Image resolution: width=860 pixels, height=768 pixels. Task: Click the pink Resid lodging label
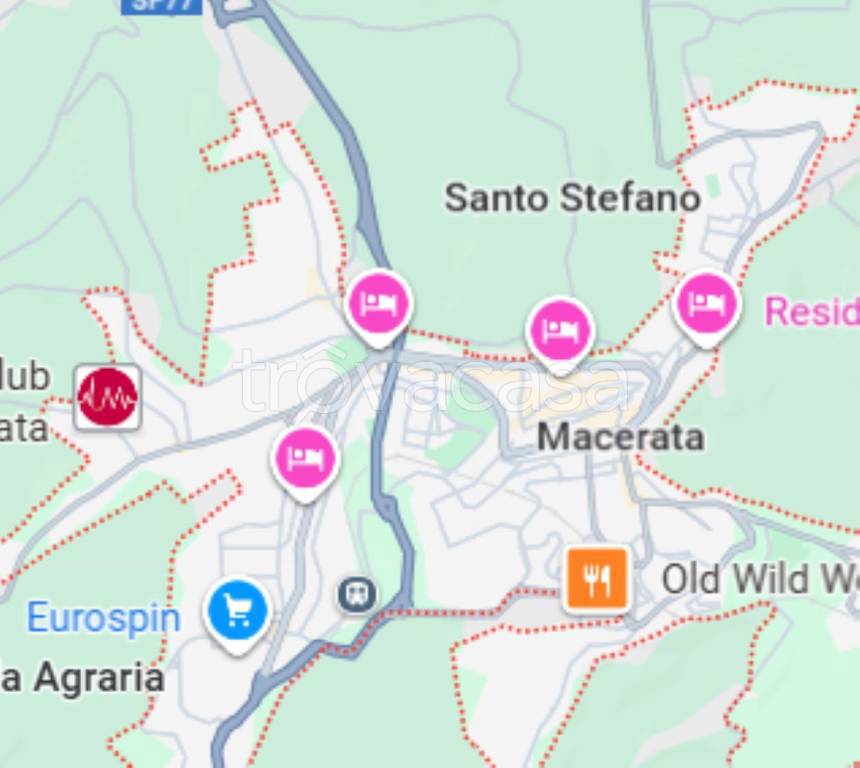[812, 310]
